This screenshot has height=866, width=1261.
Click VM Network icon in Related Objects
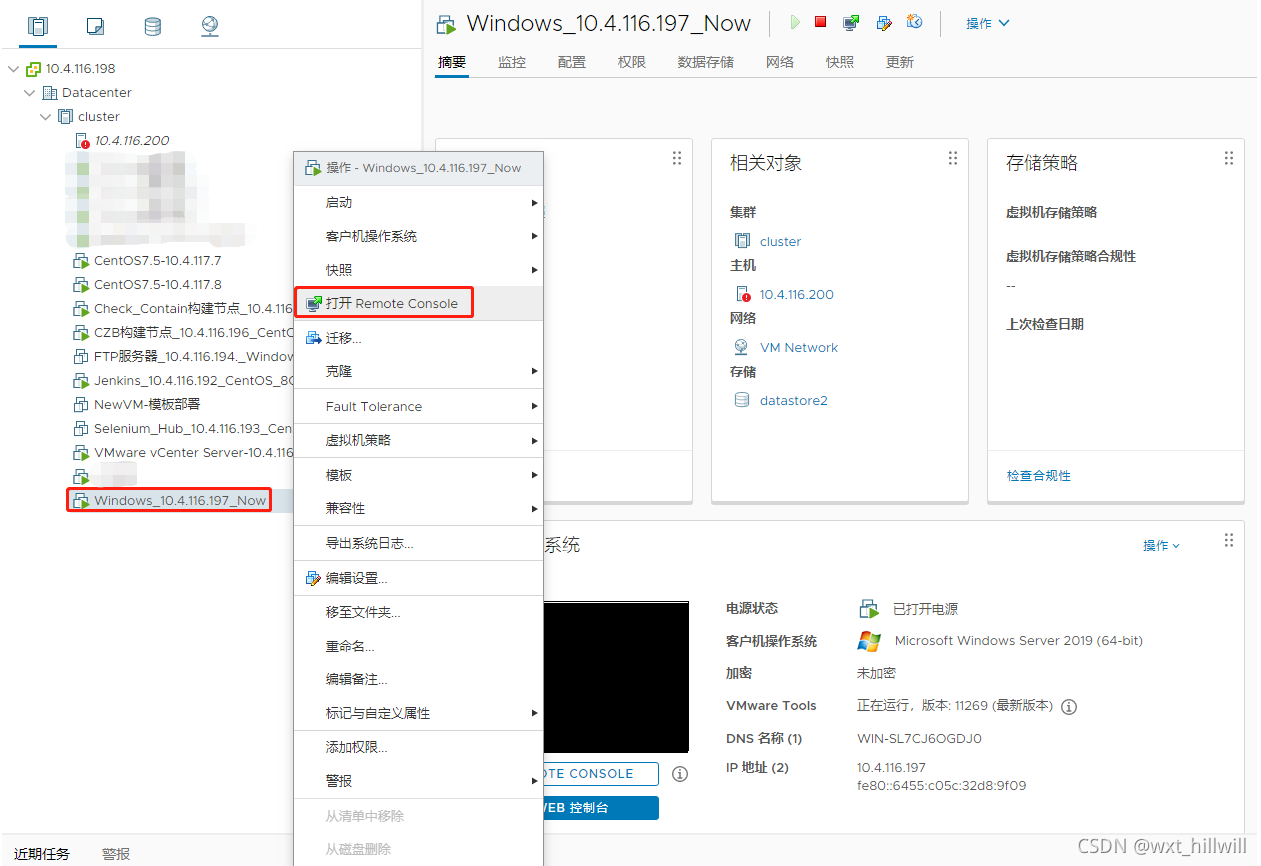[x=742, y=347]
